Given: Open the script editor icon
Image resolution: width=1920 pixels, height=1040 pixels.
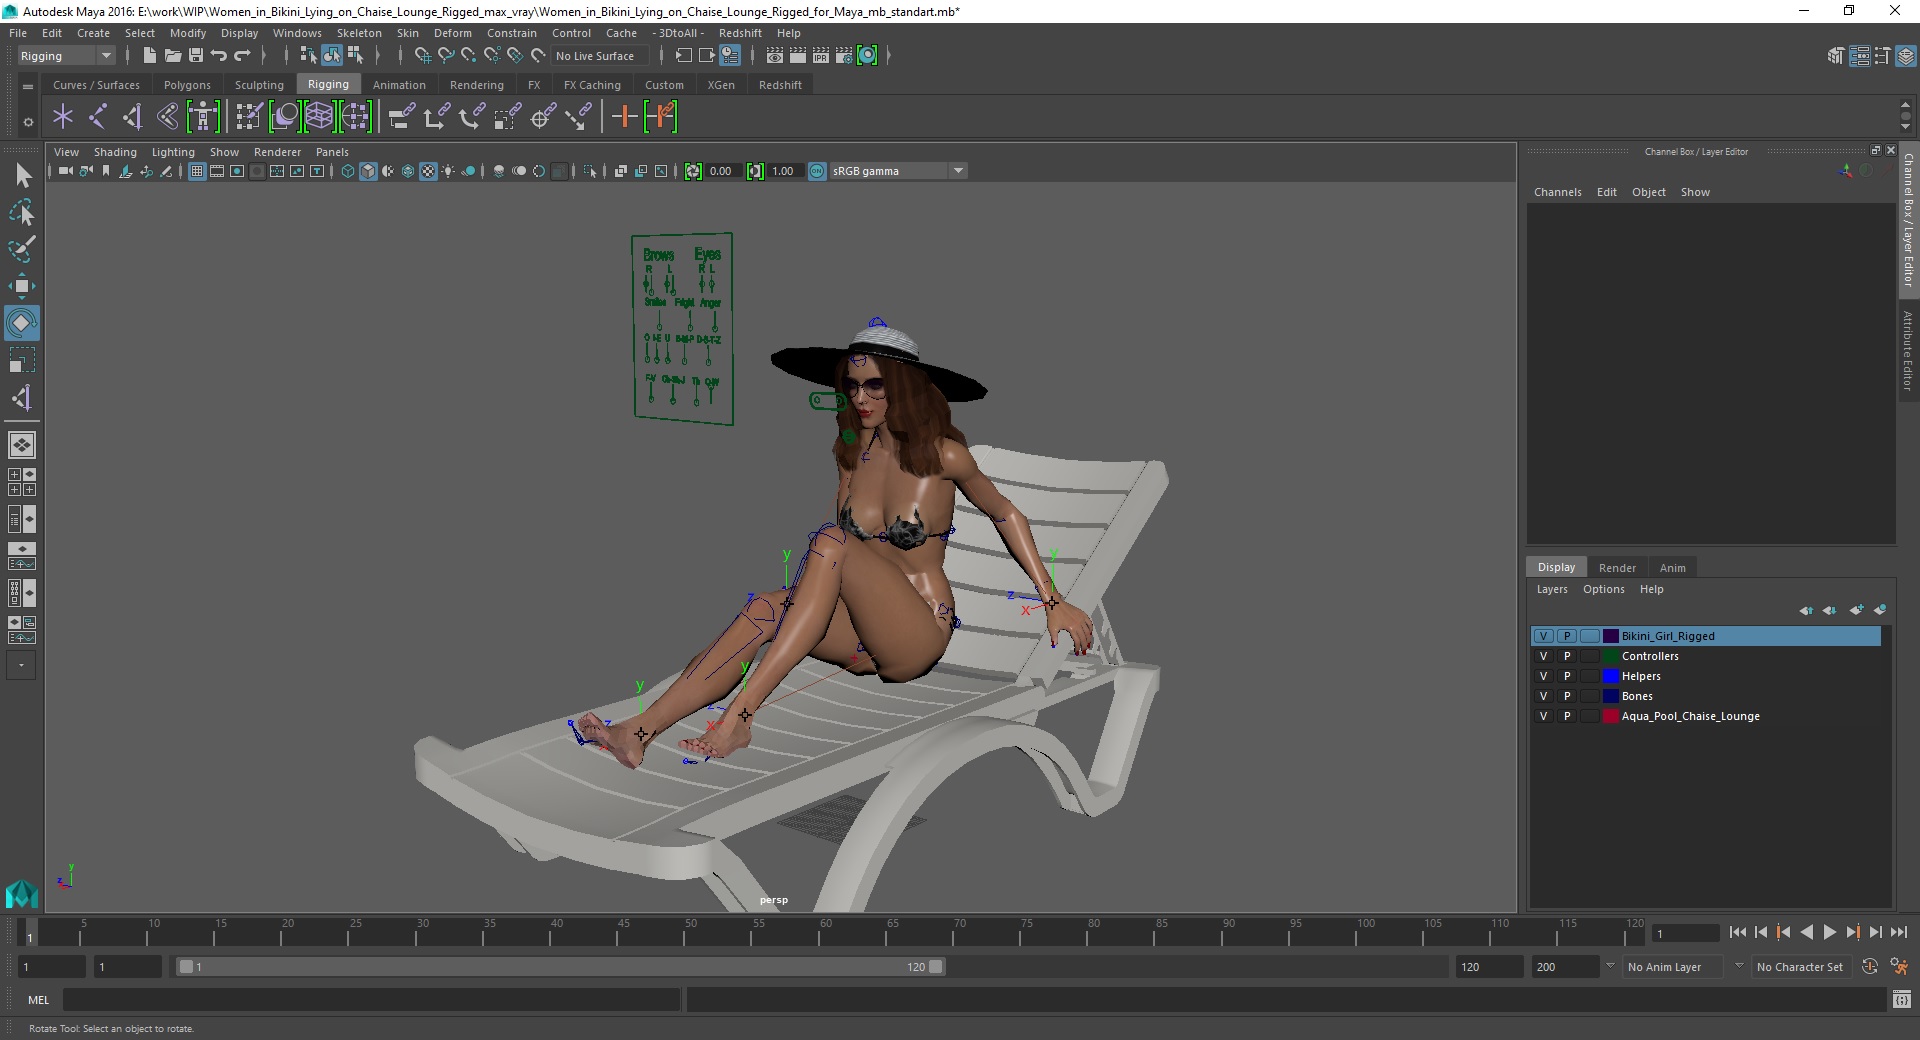Looking at the screenshot, I should point(1902,999).
